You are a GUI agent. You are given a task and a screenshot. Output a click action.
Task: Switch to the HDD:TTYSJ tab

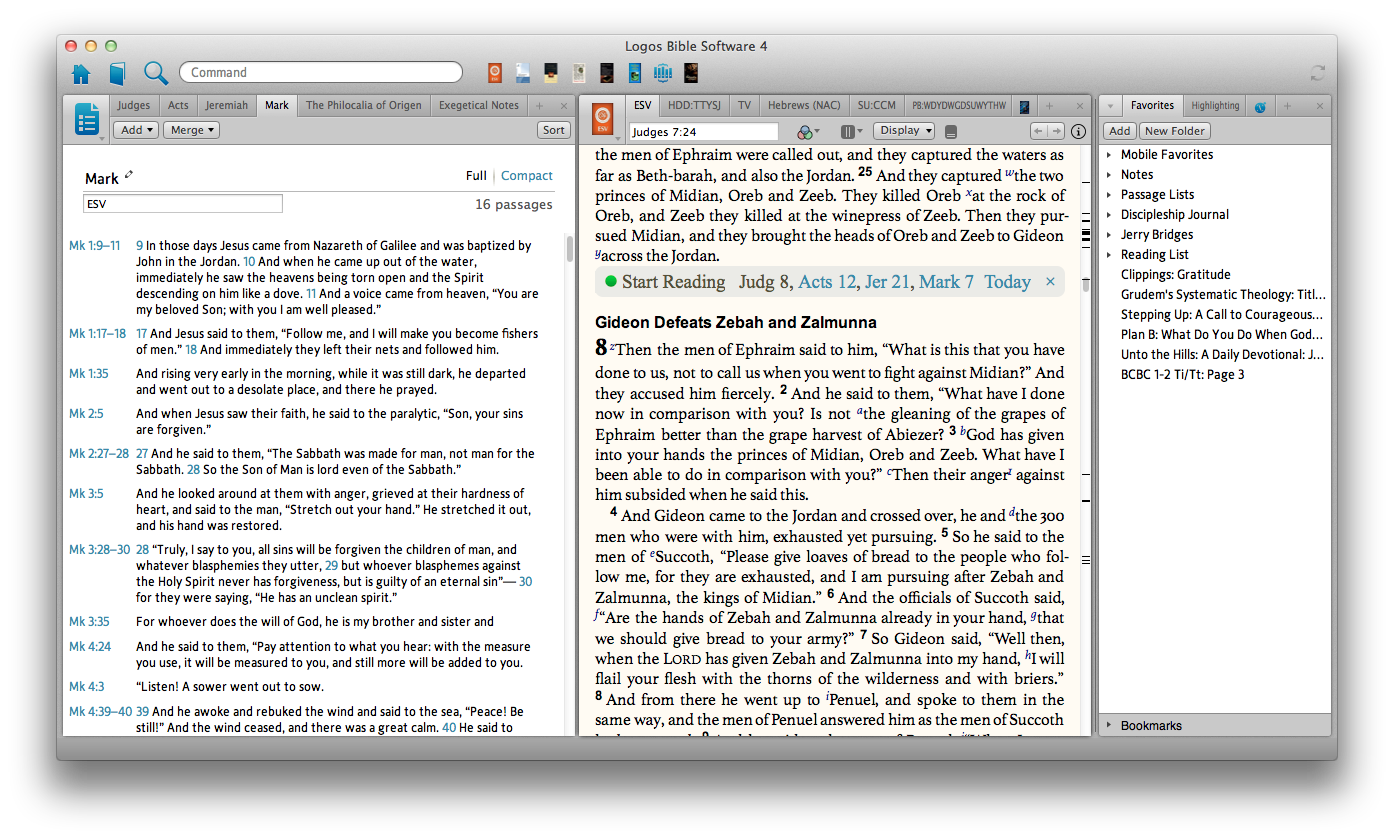pos(692,105)
